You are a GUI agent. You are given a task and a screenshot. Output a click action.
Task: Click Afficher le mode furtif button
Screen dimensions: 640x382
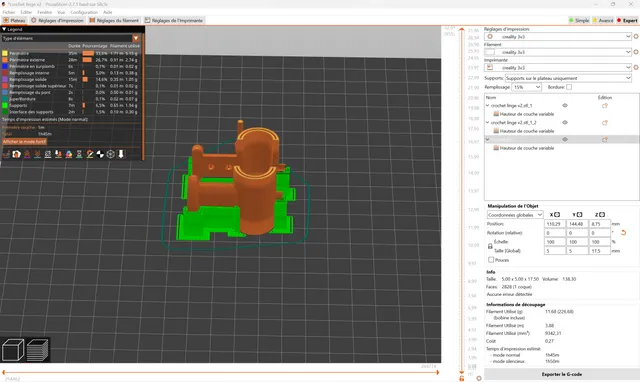(24, 142)
